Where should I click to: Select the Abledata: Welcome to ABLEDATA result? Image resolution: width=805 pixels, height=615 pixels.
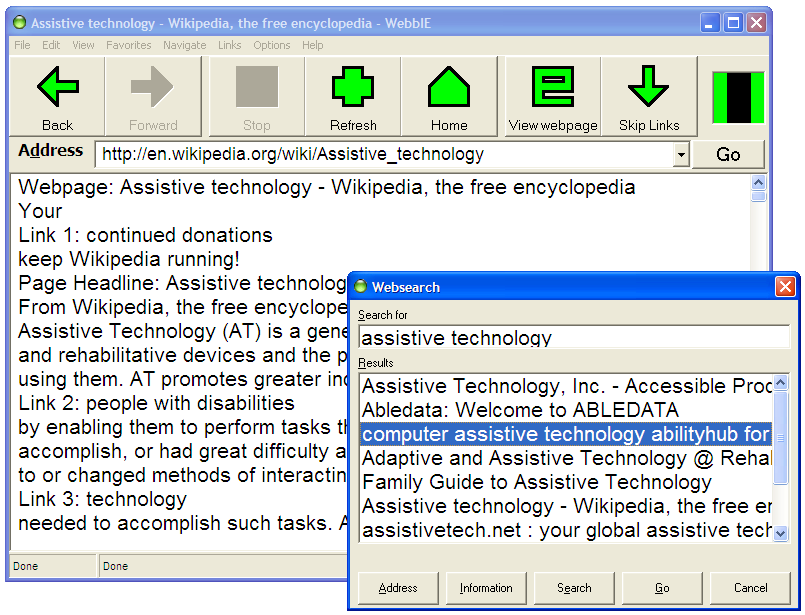[x=520, y=410]
